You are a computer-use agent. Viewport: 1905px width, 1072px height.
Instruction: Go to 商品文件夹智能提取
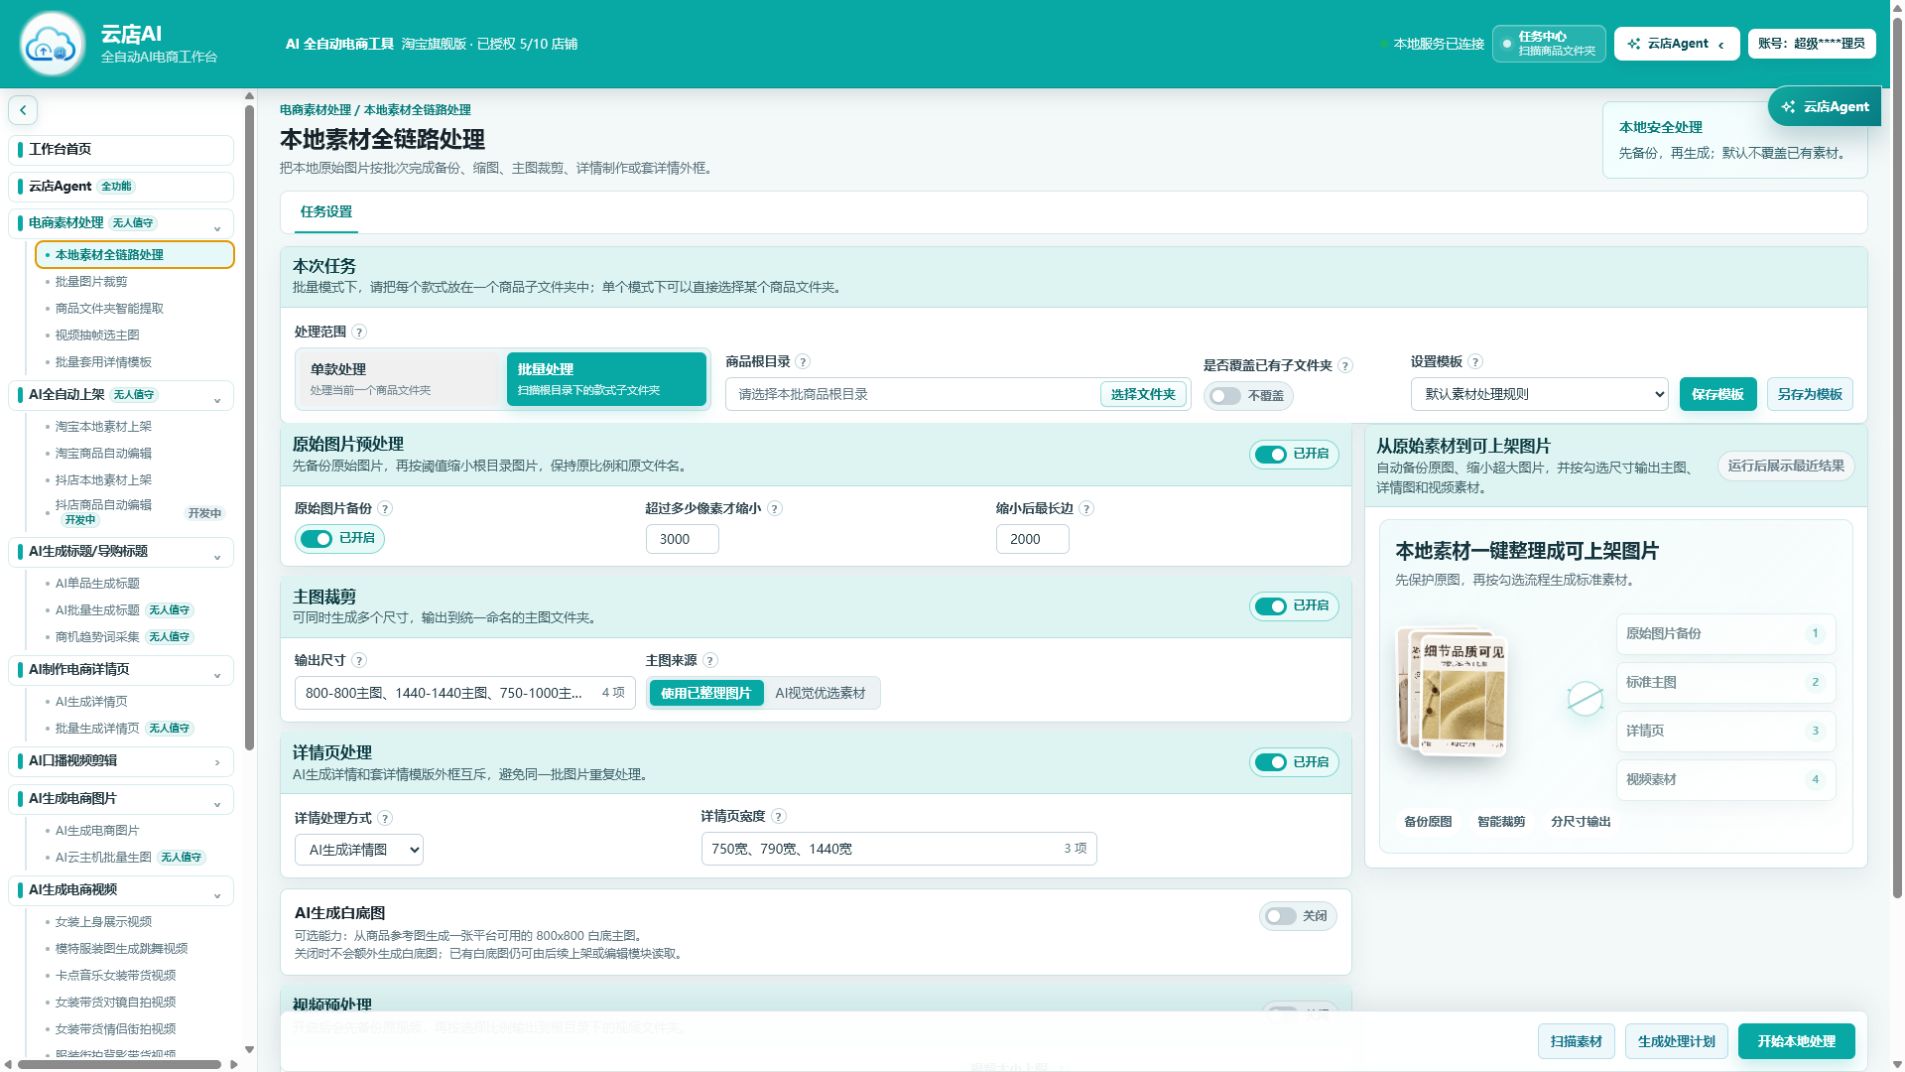tap(109, 309)
